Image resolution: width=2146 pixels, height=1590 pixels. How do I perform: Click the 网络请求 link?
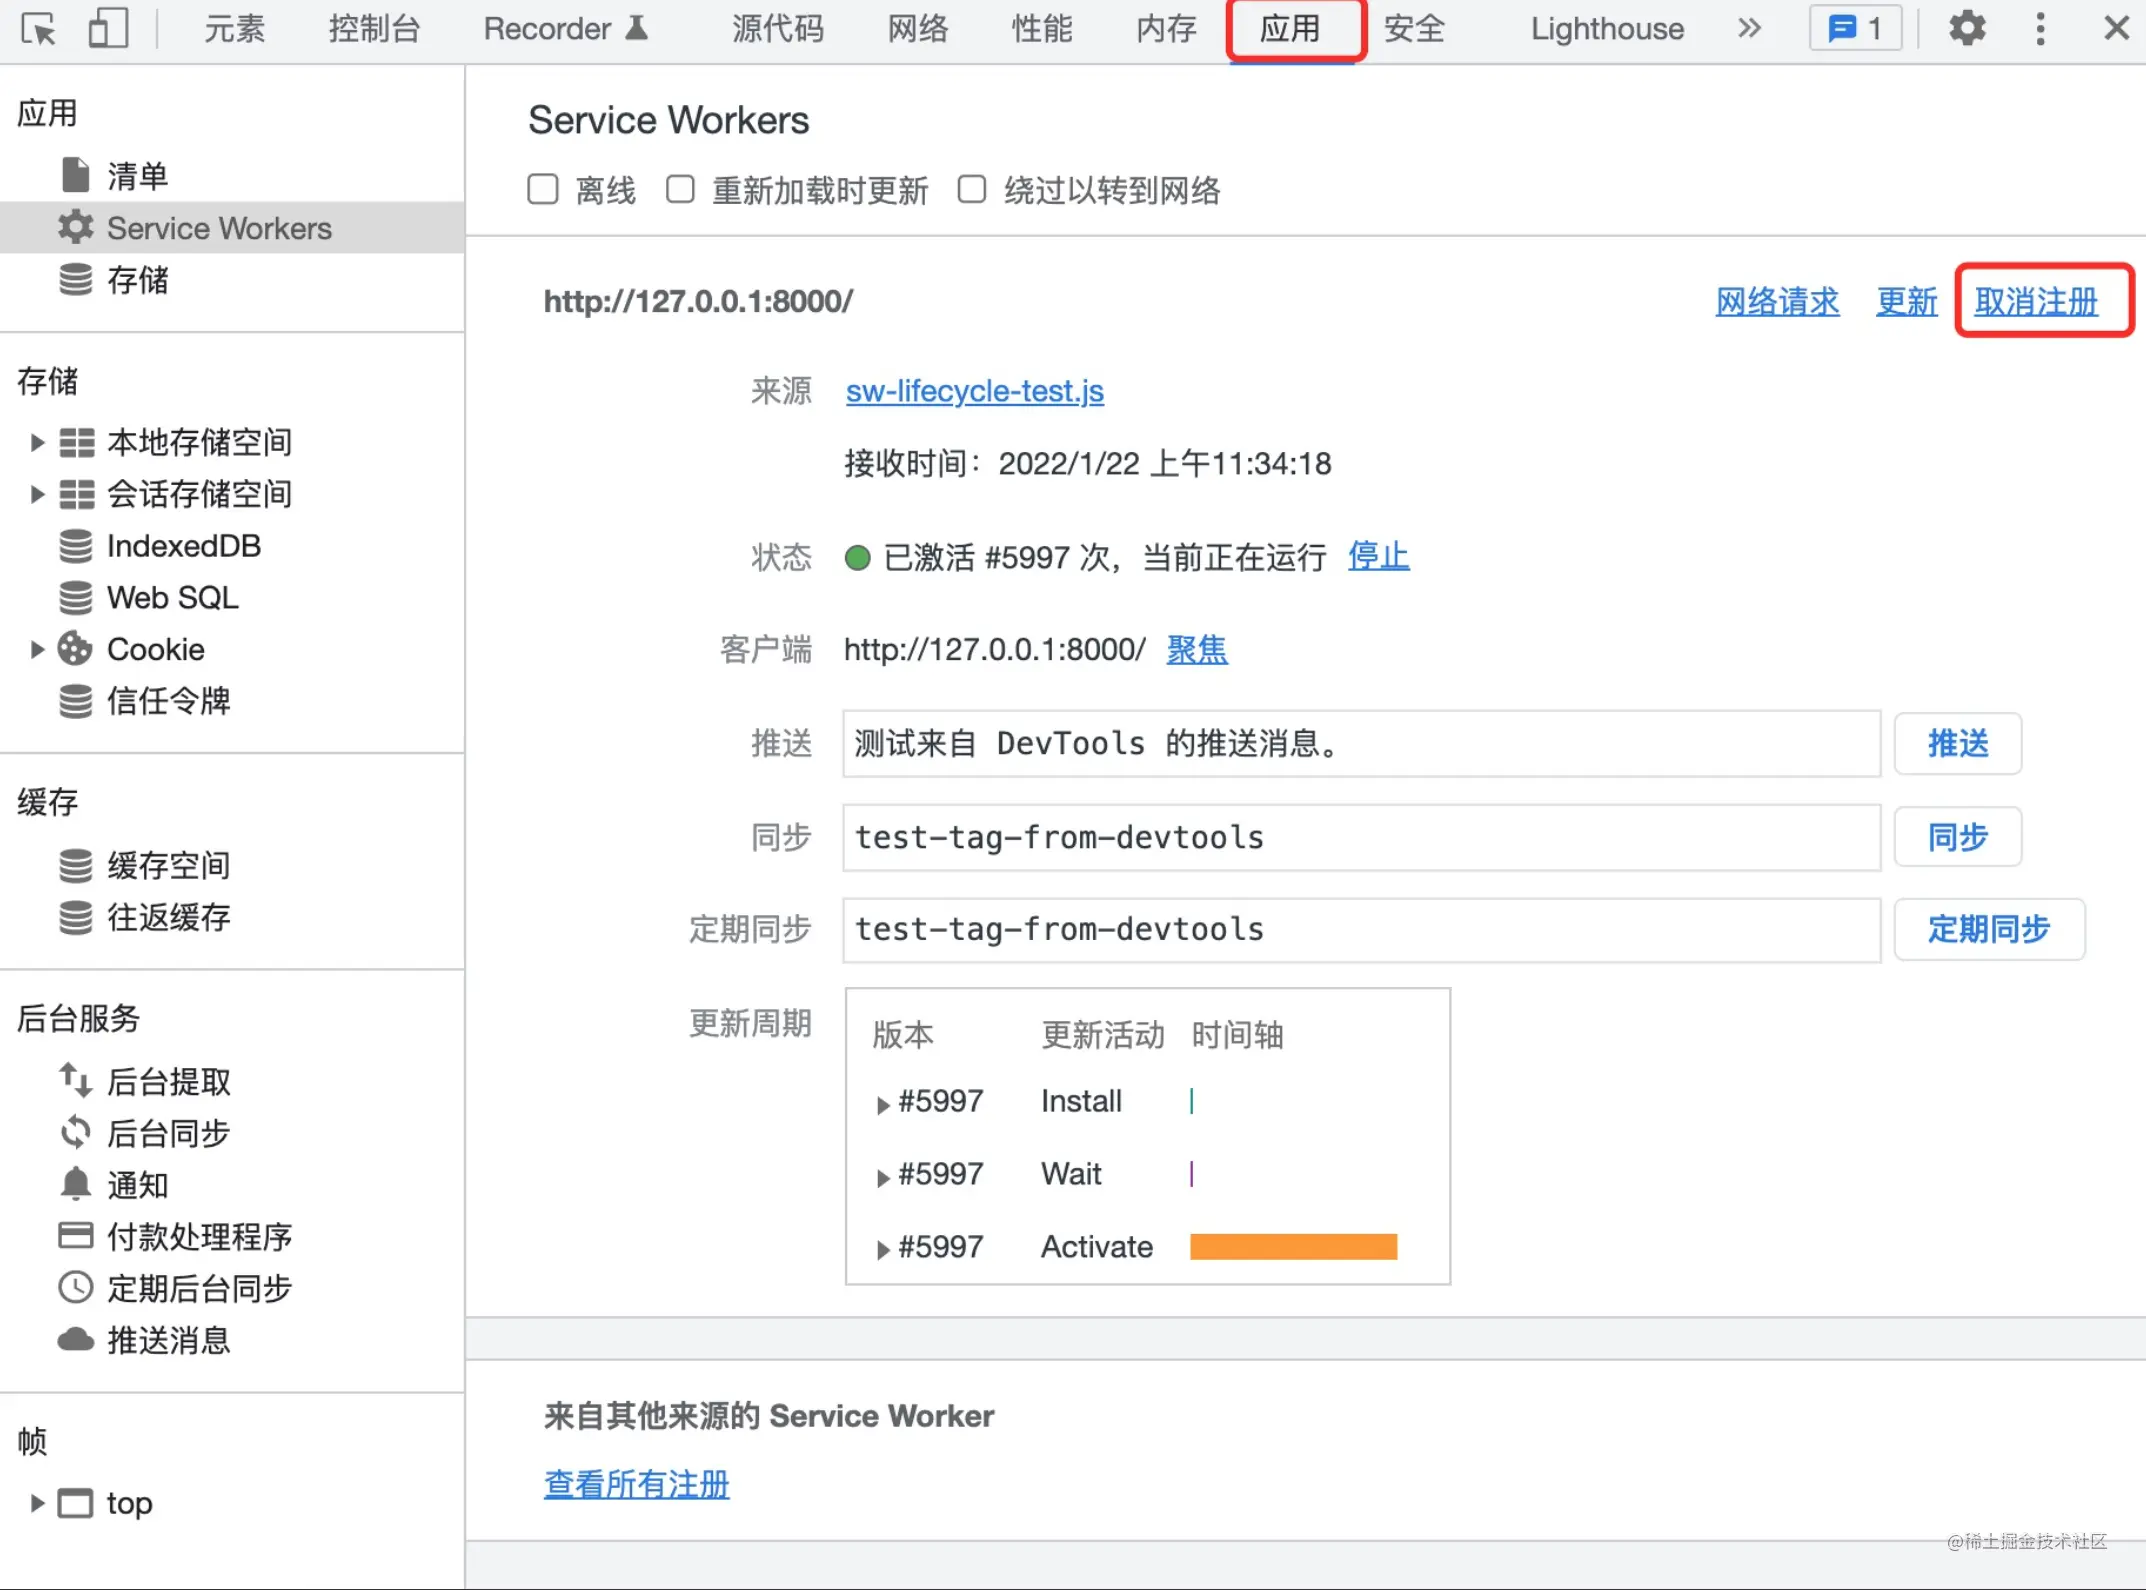(x=1777, y=301)
